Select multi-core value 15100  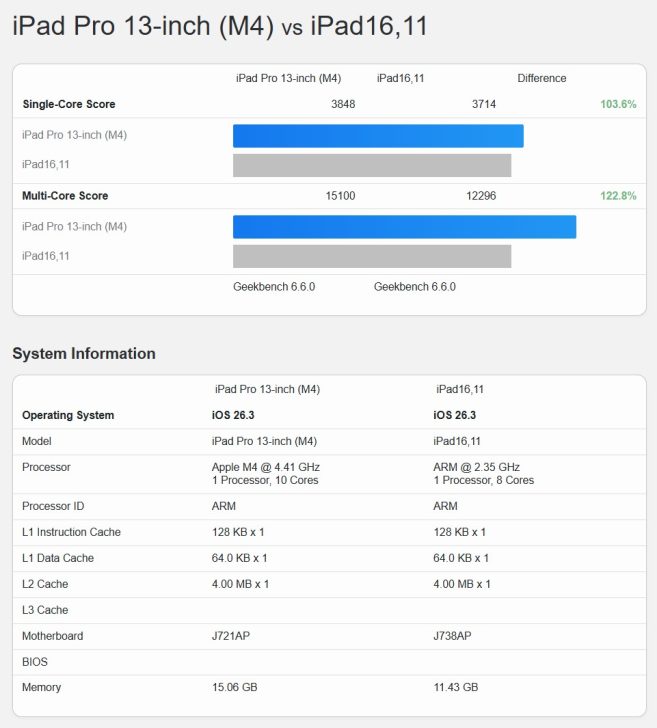[x=340, y=195]
